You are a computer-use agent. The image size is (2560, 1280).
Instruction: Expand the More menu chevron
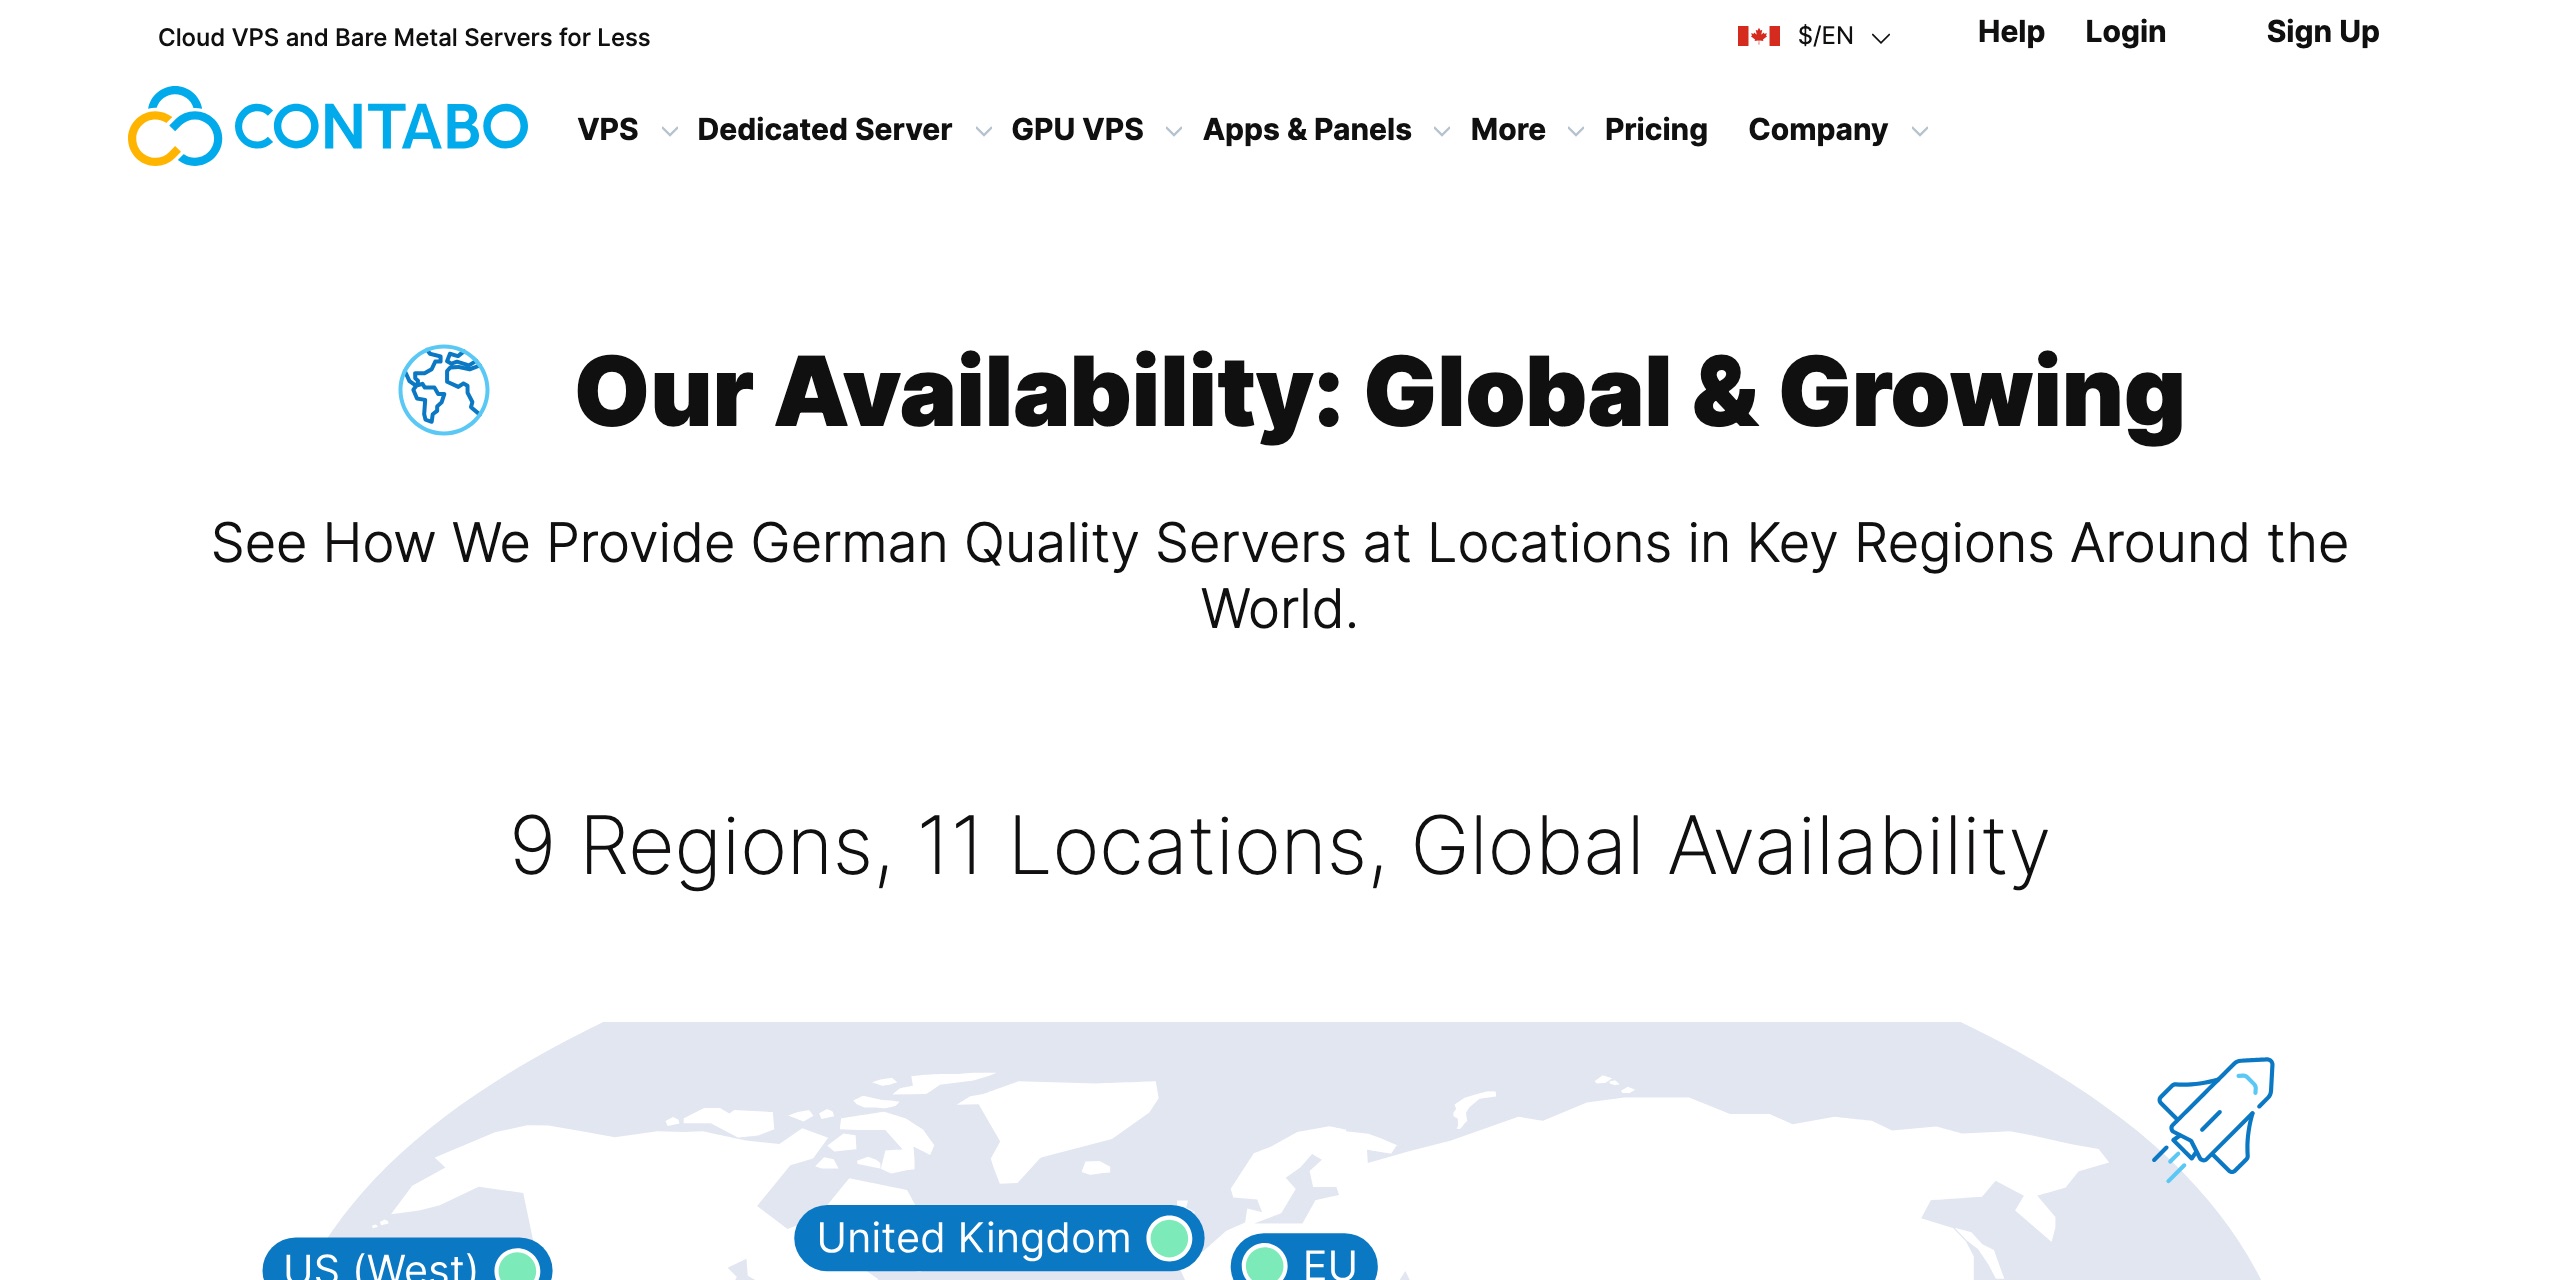(x=1576, y=131)
